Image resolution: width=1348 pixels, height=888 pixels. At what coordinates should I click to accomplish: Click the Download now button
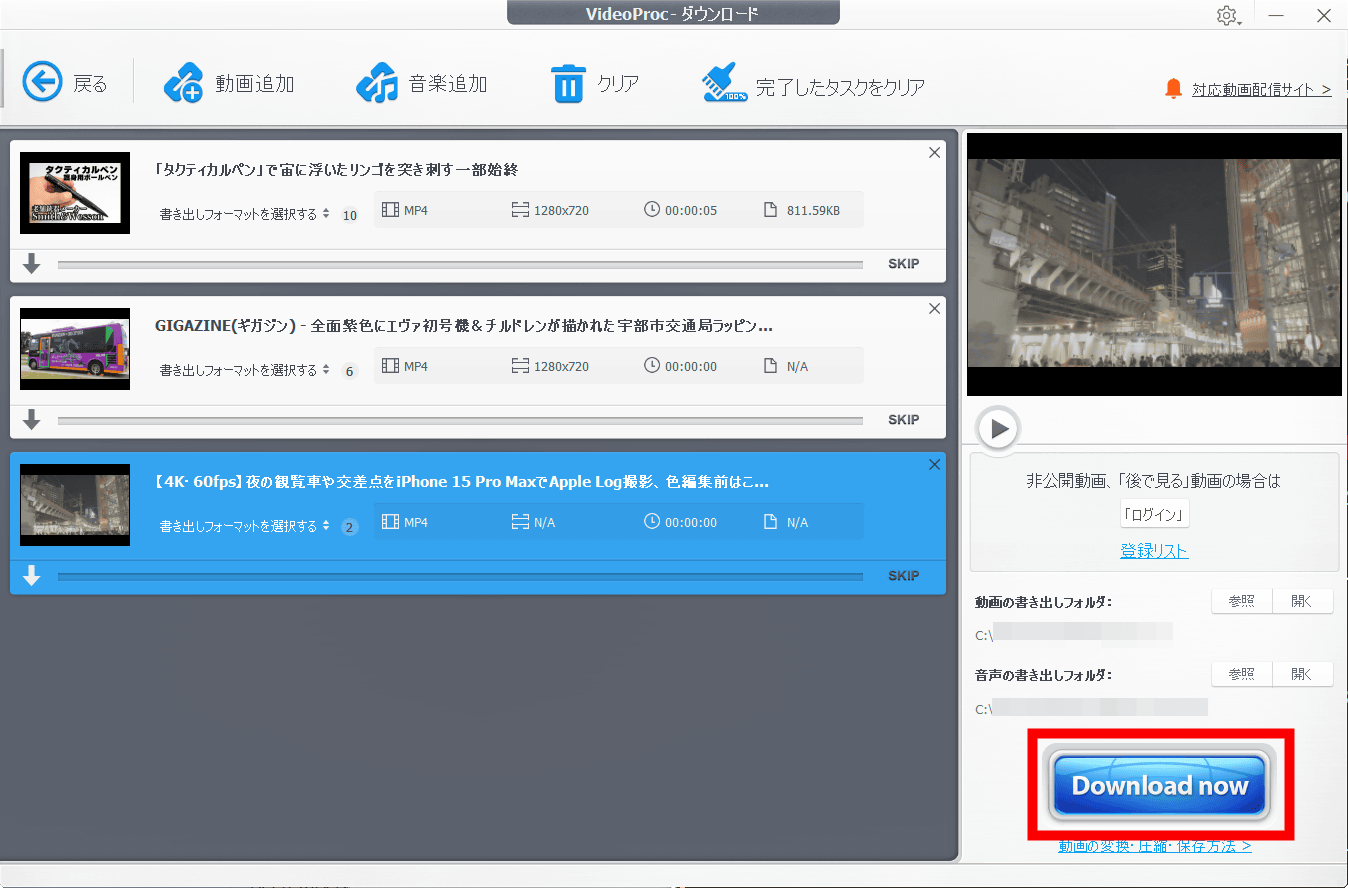1159,785
